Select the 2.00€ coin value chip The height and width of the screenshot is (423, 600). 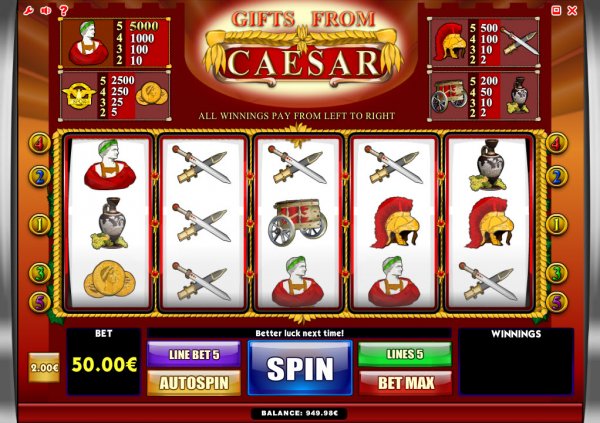tap(44, 367)
